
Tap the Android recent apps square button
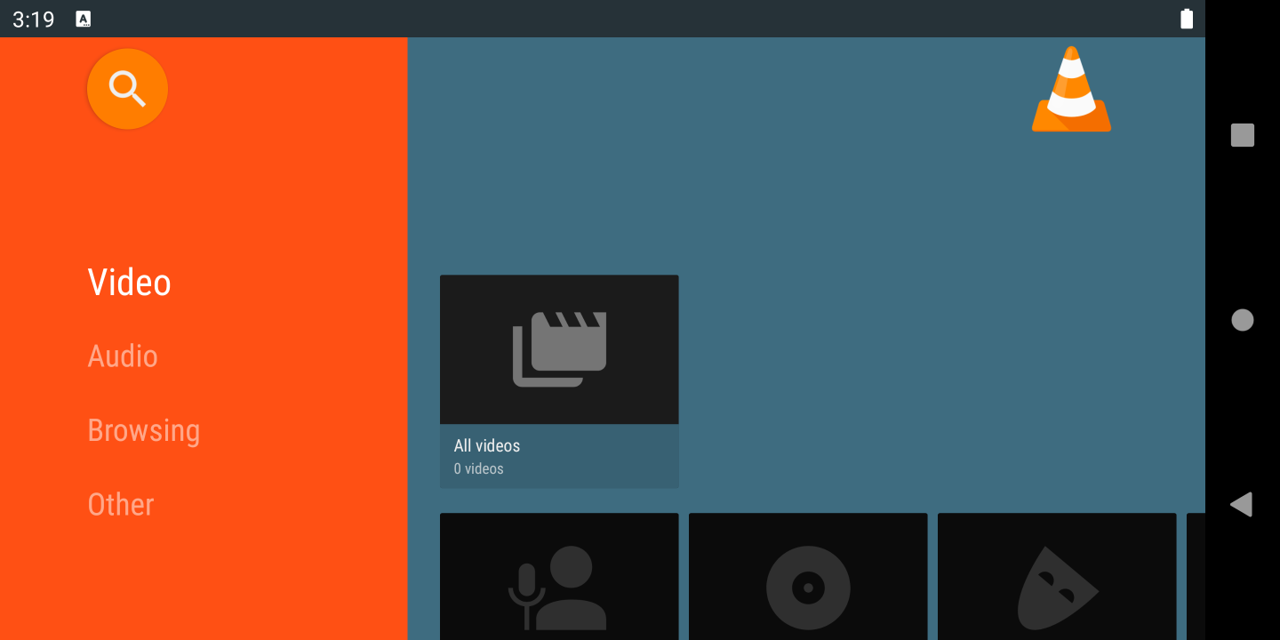(1242, 135)
